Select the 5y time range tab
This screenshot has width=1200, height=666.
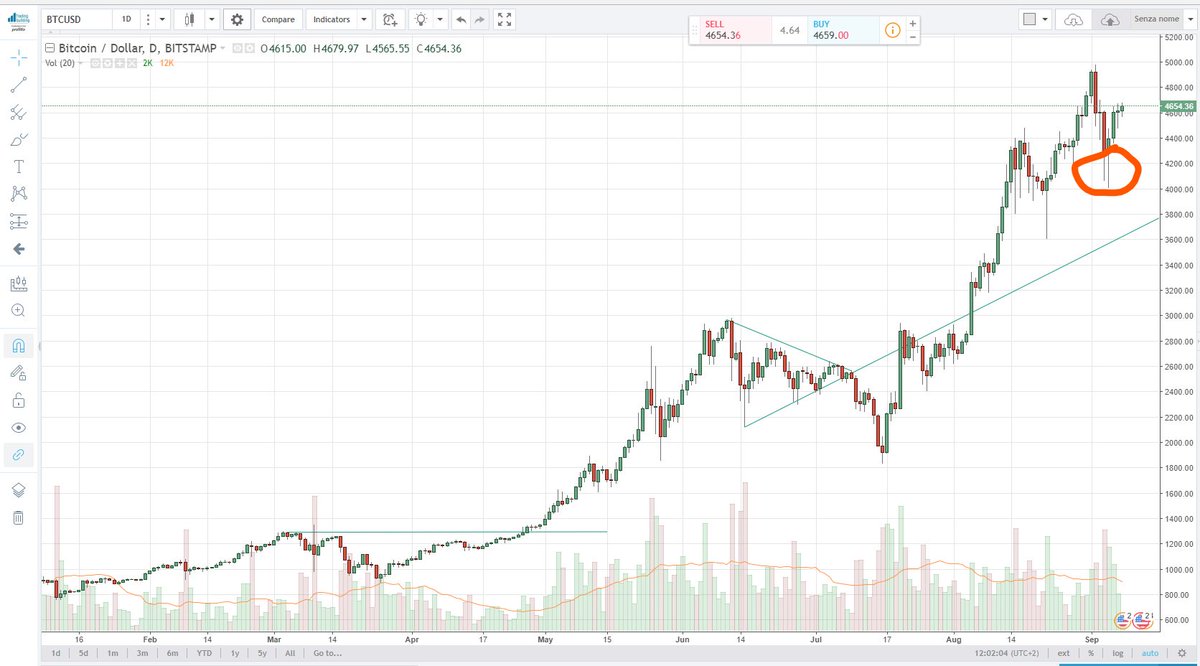pos(261,653)
